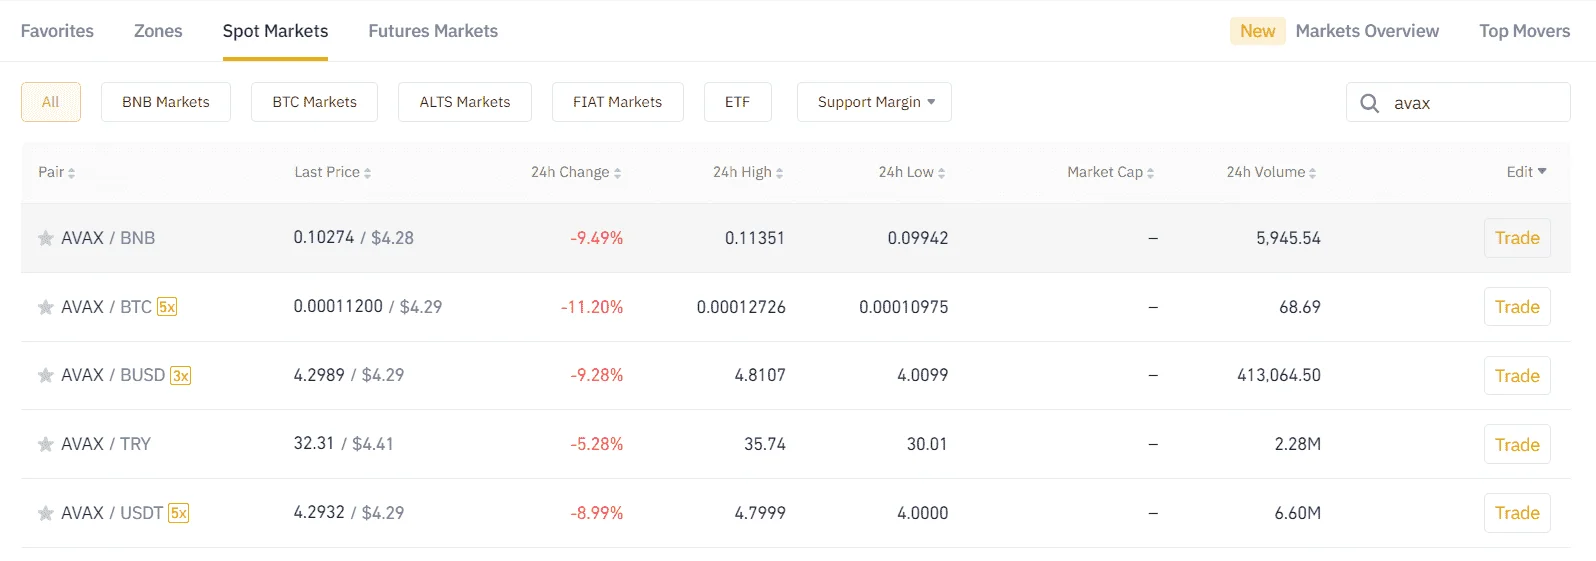Viewport: 1596px width, 561px height.
Task: Favorite the AVAX / BTC pair star
Action: tap(45, 307)
